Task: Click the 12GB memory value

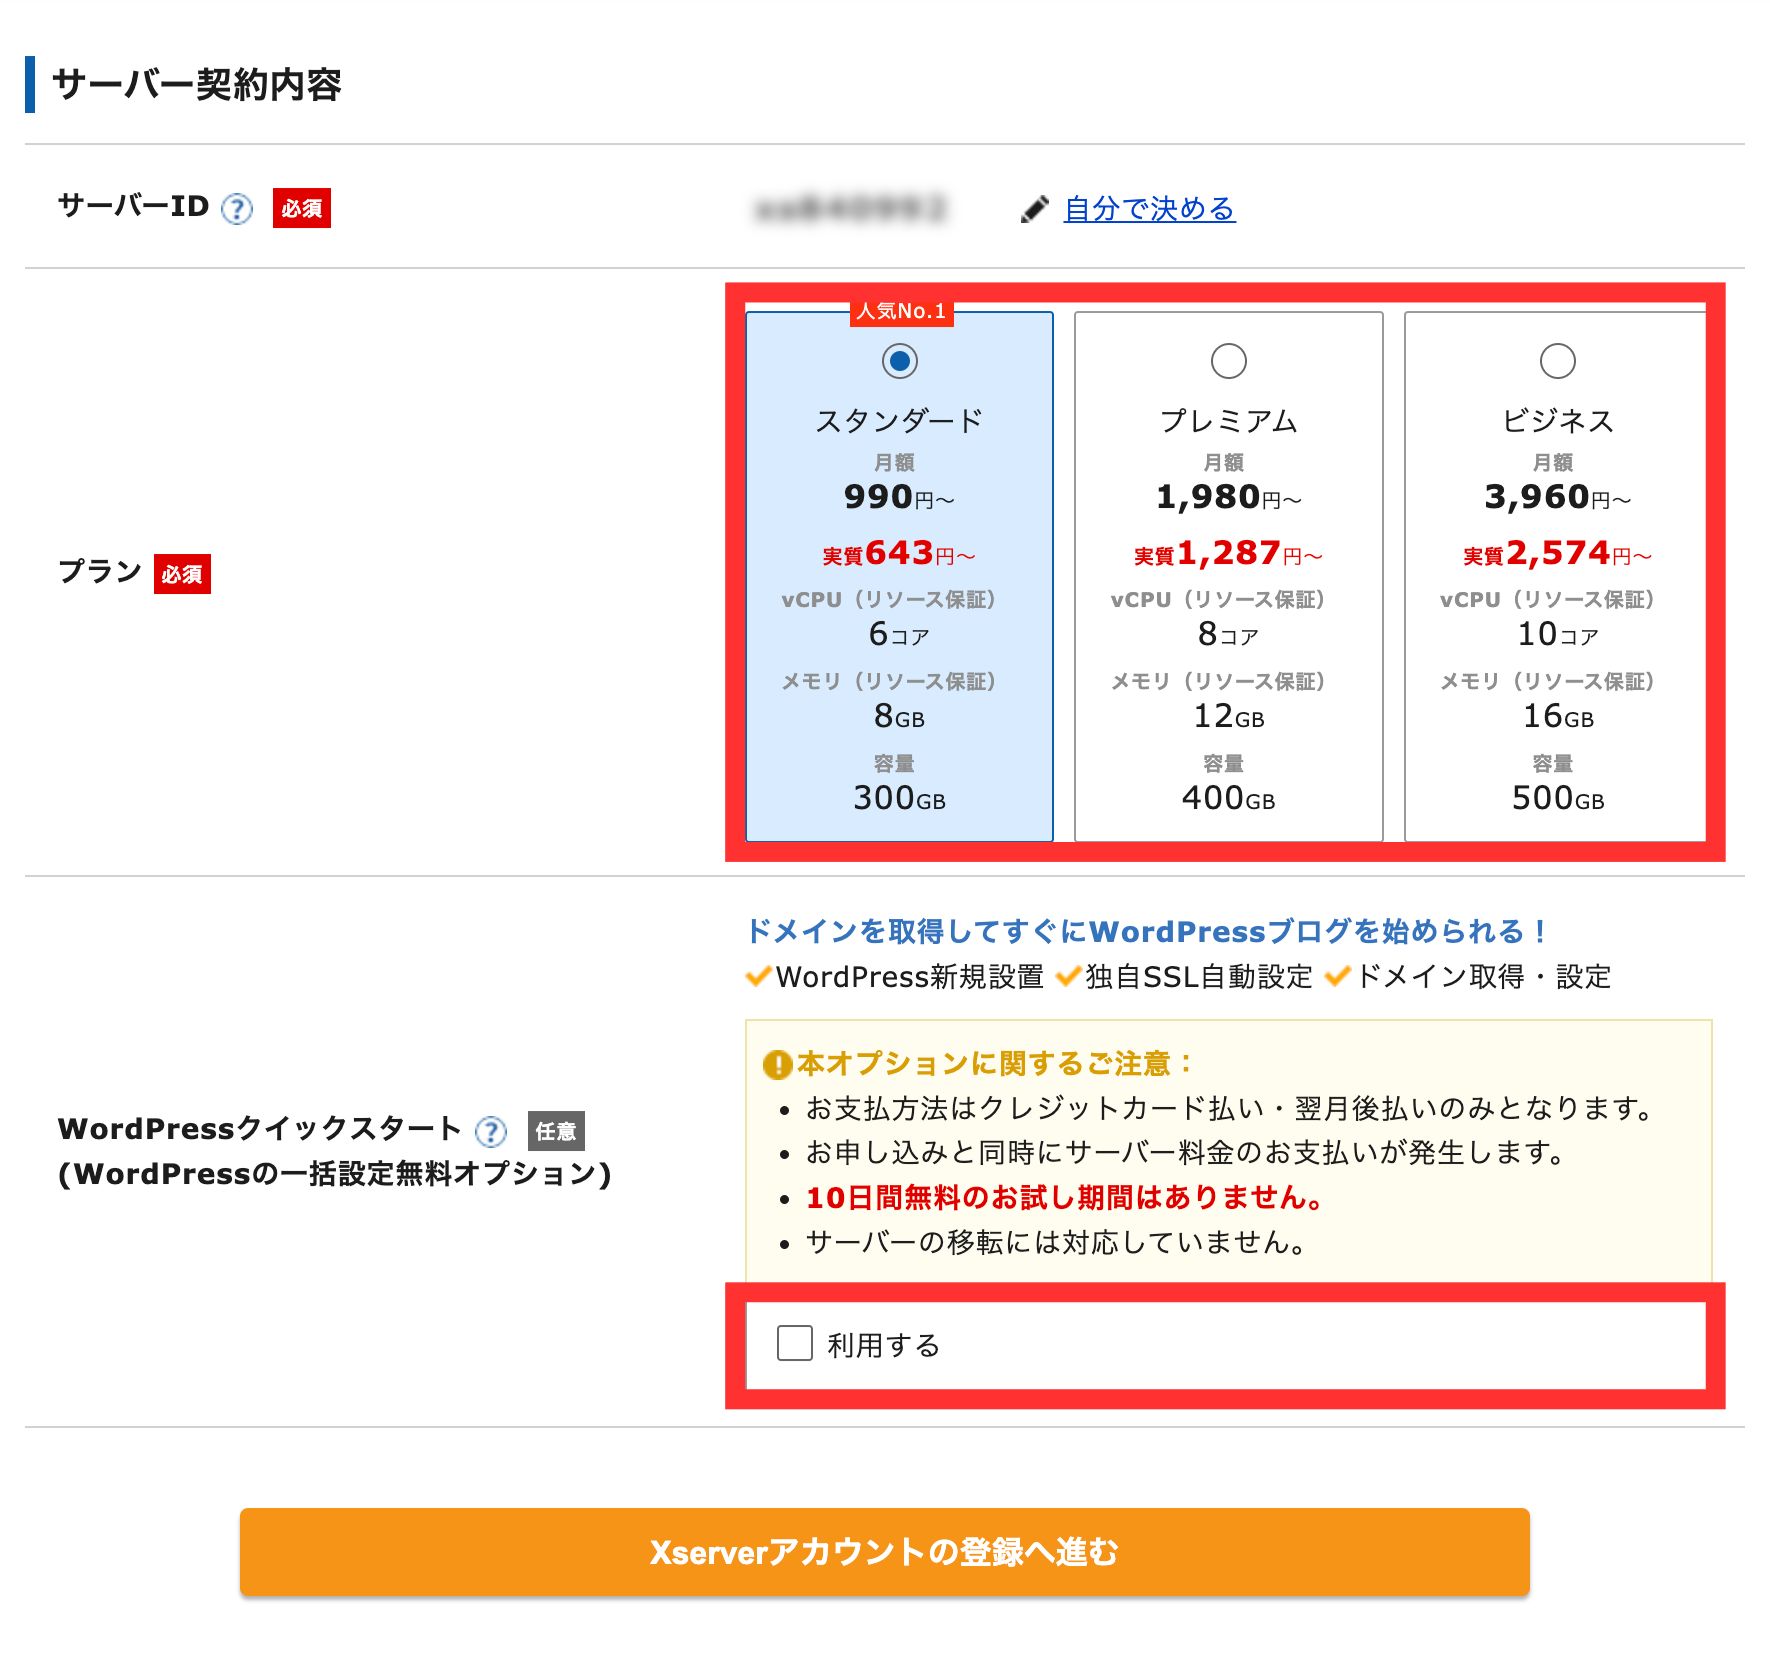Action: [1228, 716]
